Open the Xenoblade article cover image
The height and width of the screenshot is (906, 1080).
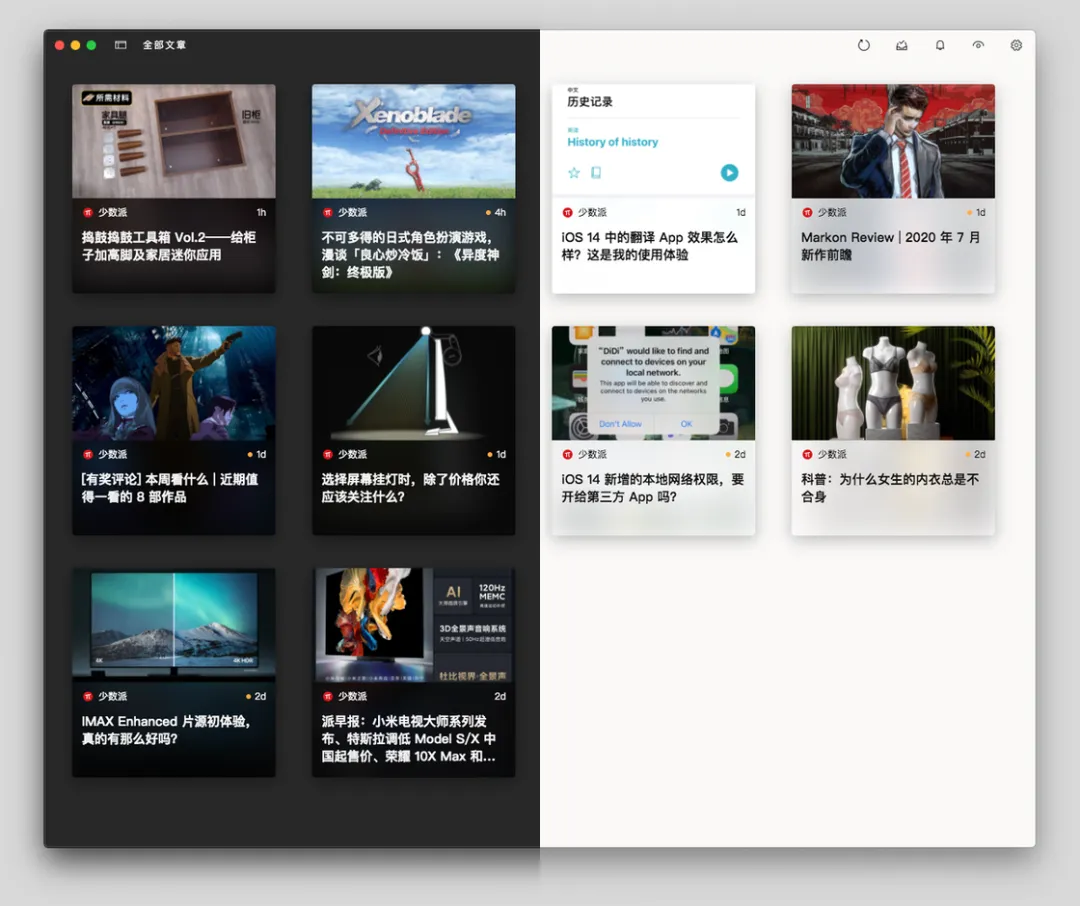[413, 141]
